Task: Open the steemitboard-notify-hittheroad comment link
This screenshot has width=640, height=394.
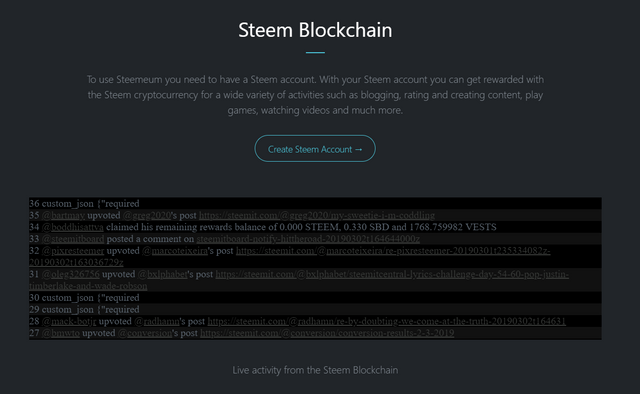Action: [308, 239]
